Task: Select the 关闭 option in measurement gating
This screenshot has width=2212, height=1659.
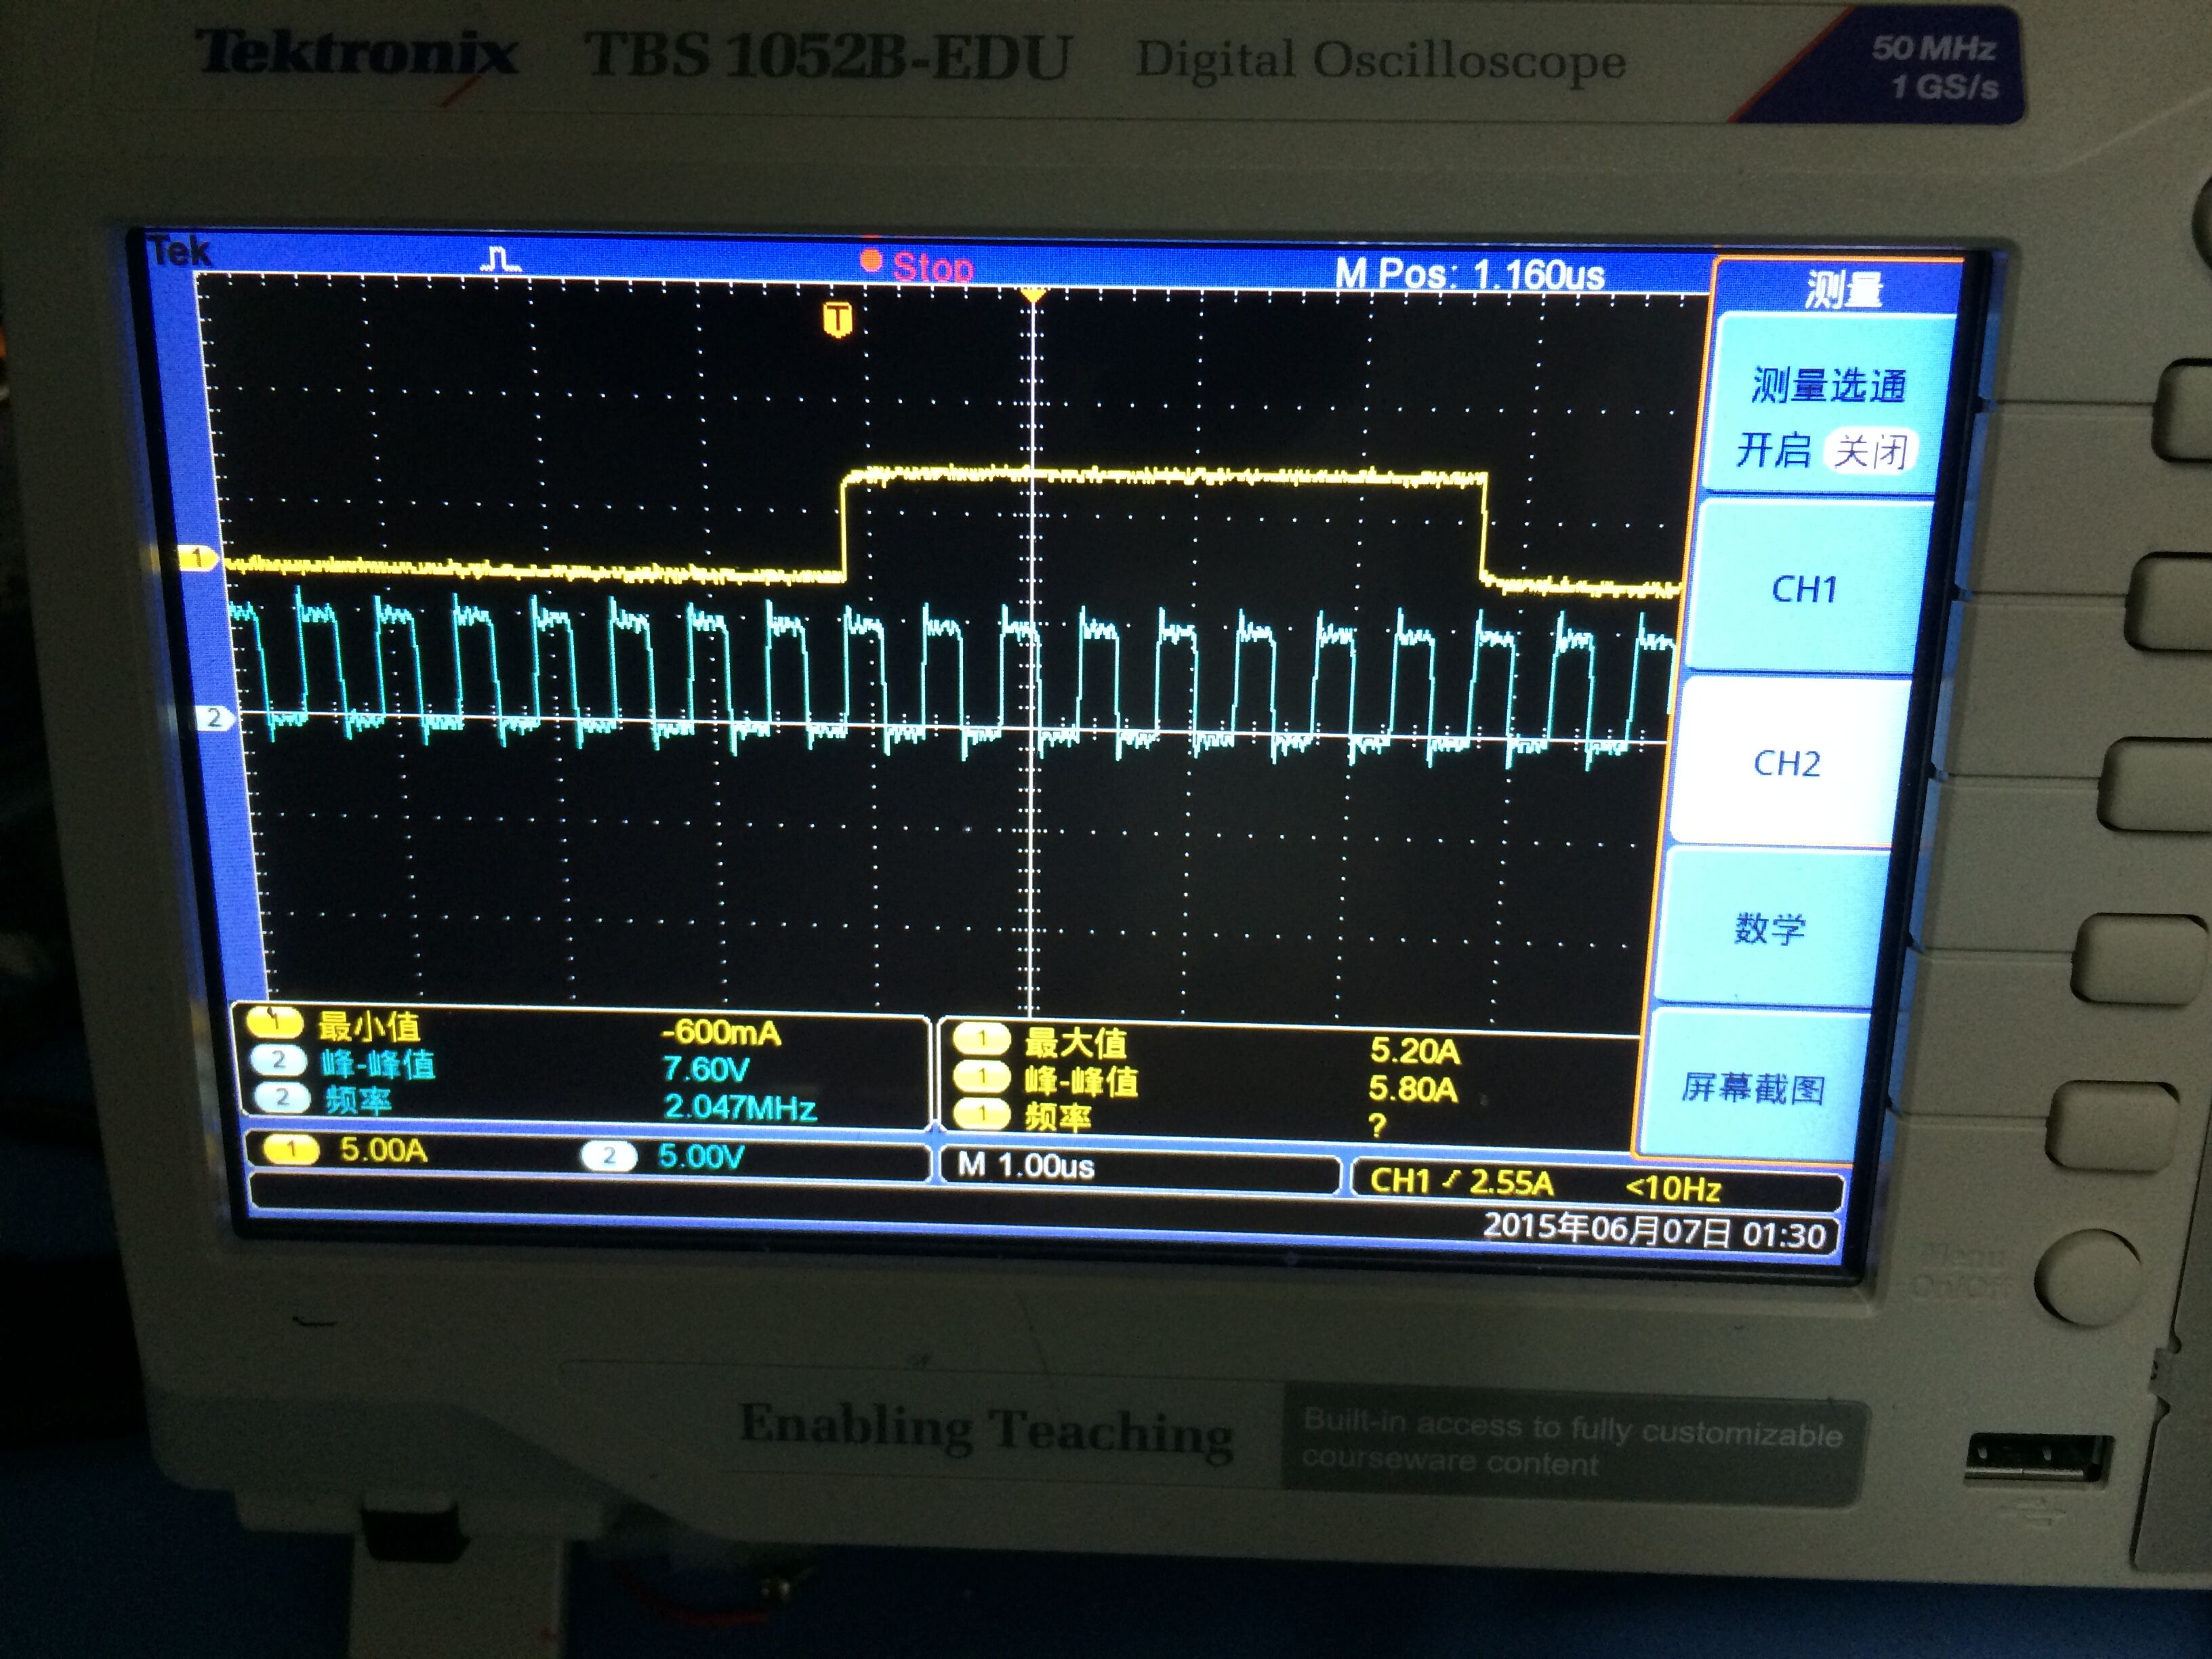Action: coord(1870,451)
